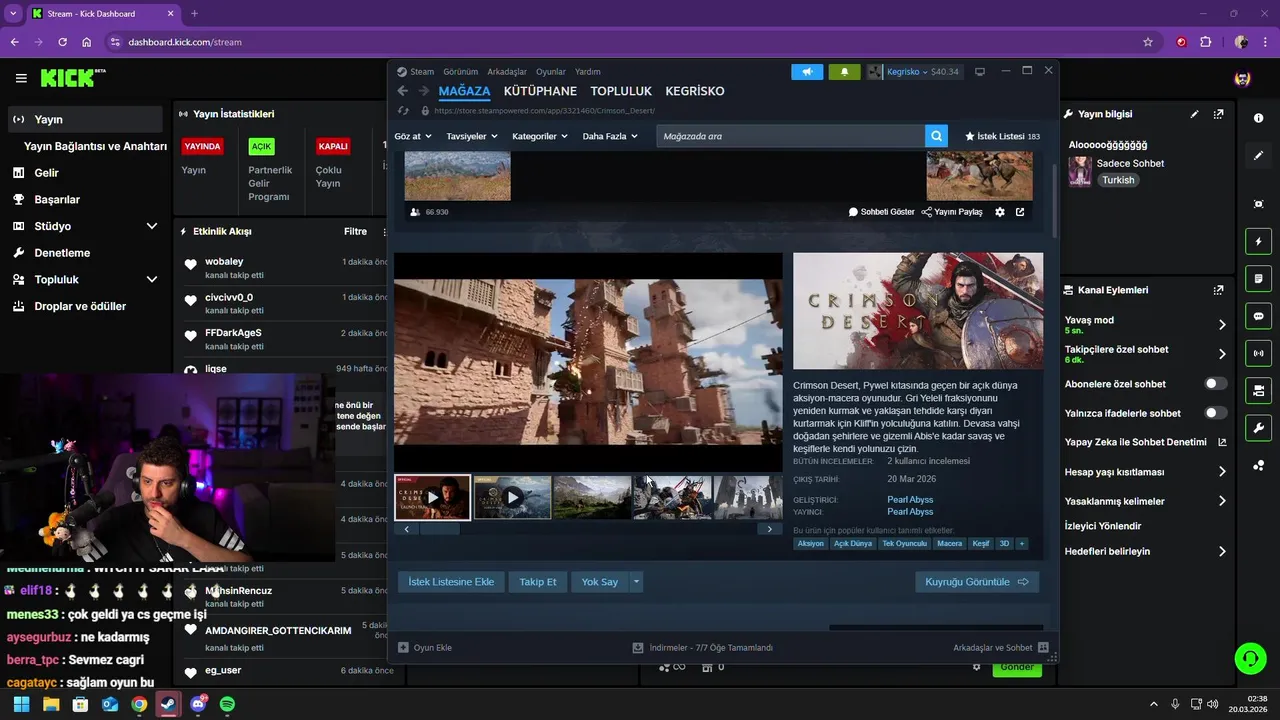
Task: Pop out the Kanal Eylemleri panel
Action: pyautogui.click(x=1218, y=290)
